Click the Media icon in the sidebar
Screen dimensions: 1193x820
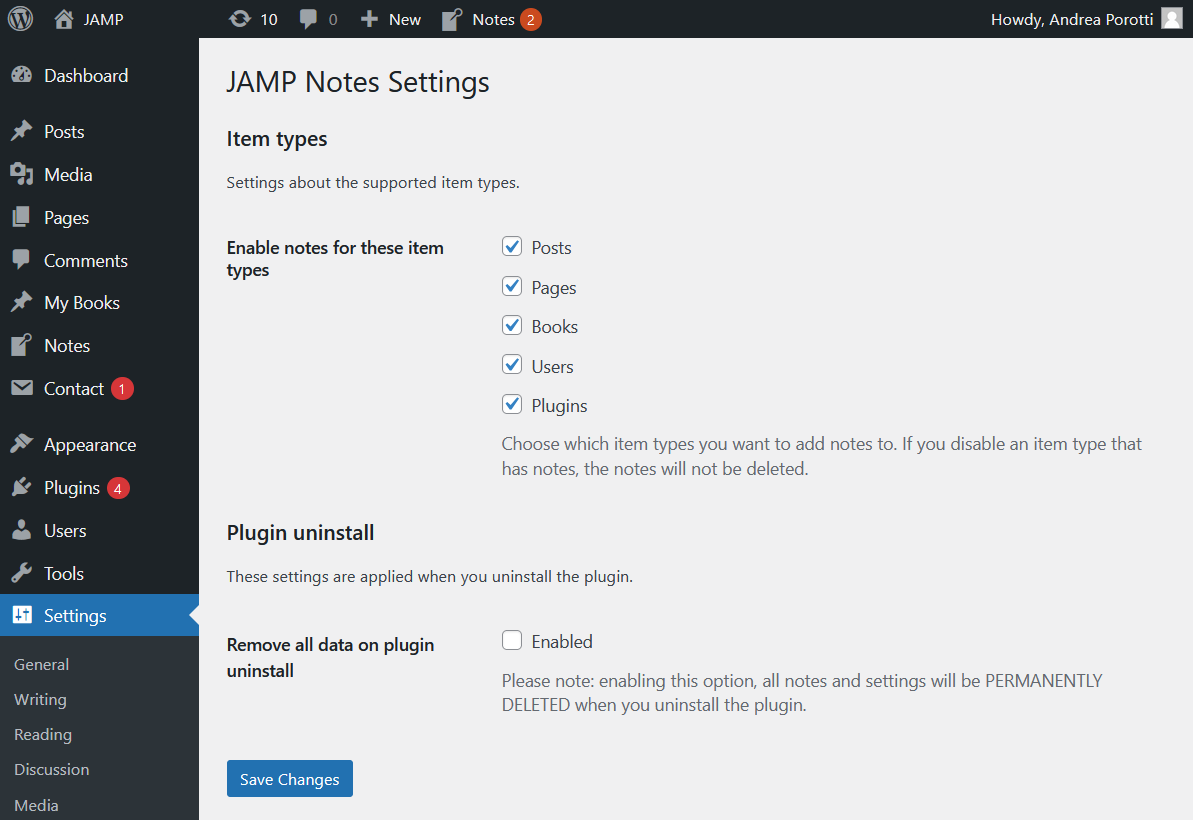22,174
